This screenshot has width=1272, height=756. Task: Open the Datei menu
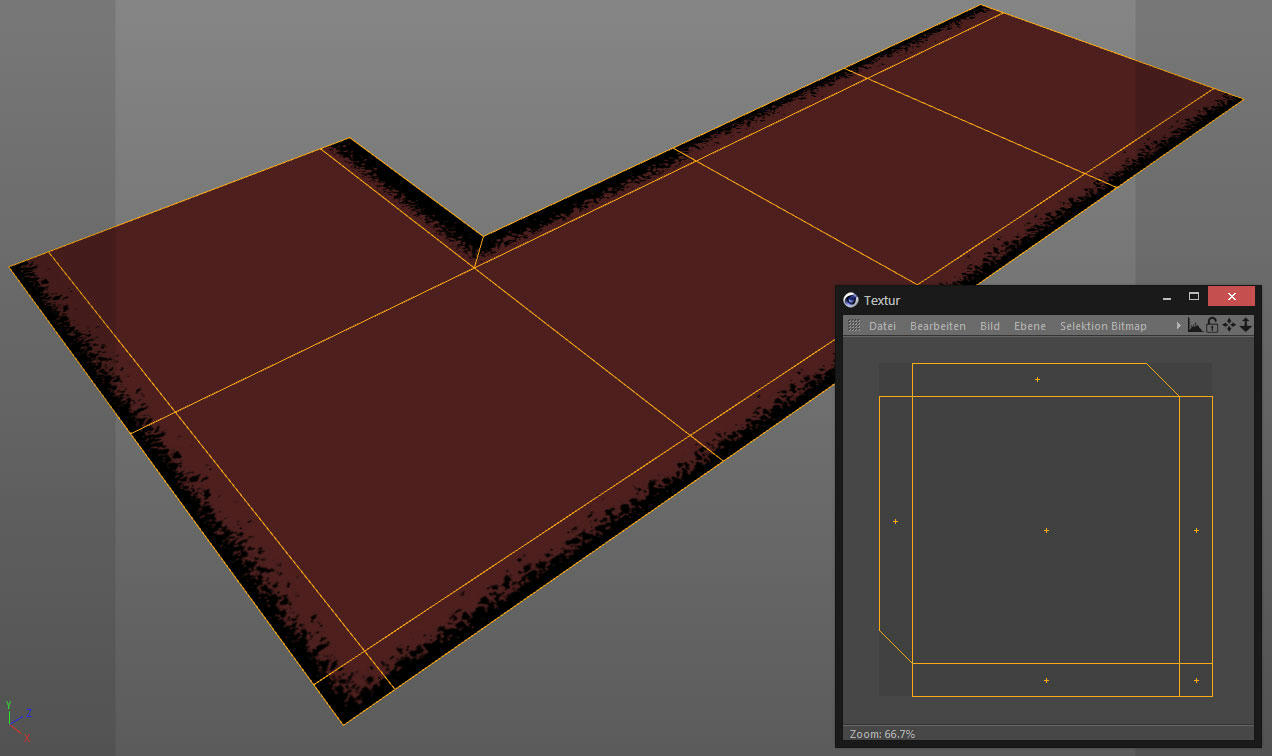[x=882, y=326]
